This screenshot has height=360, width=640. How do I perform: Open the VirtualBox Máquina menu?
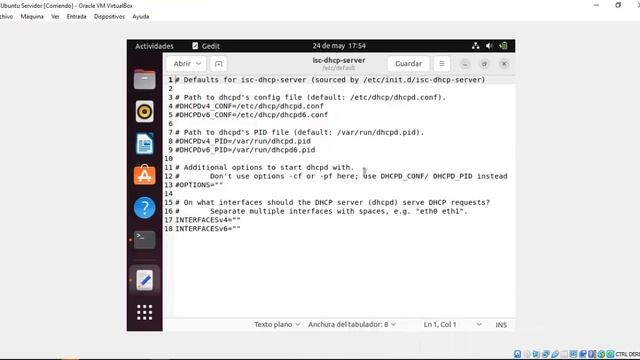32,16
